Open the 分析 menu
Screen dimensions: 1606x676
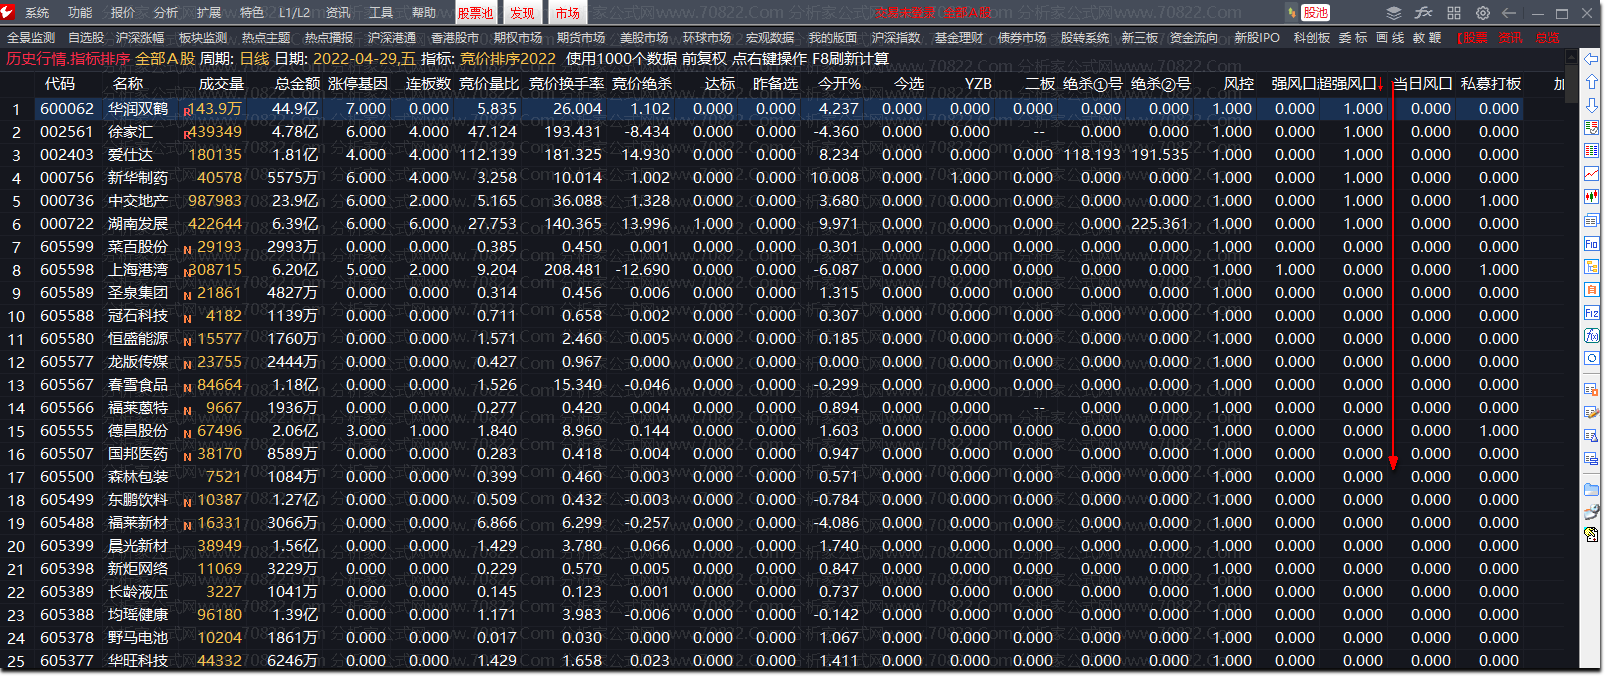[166, 13]
